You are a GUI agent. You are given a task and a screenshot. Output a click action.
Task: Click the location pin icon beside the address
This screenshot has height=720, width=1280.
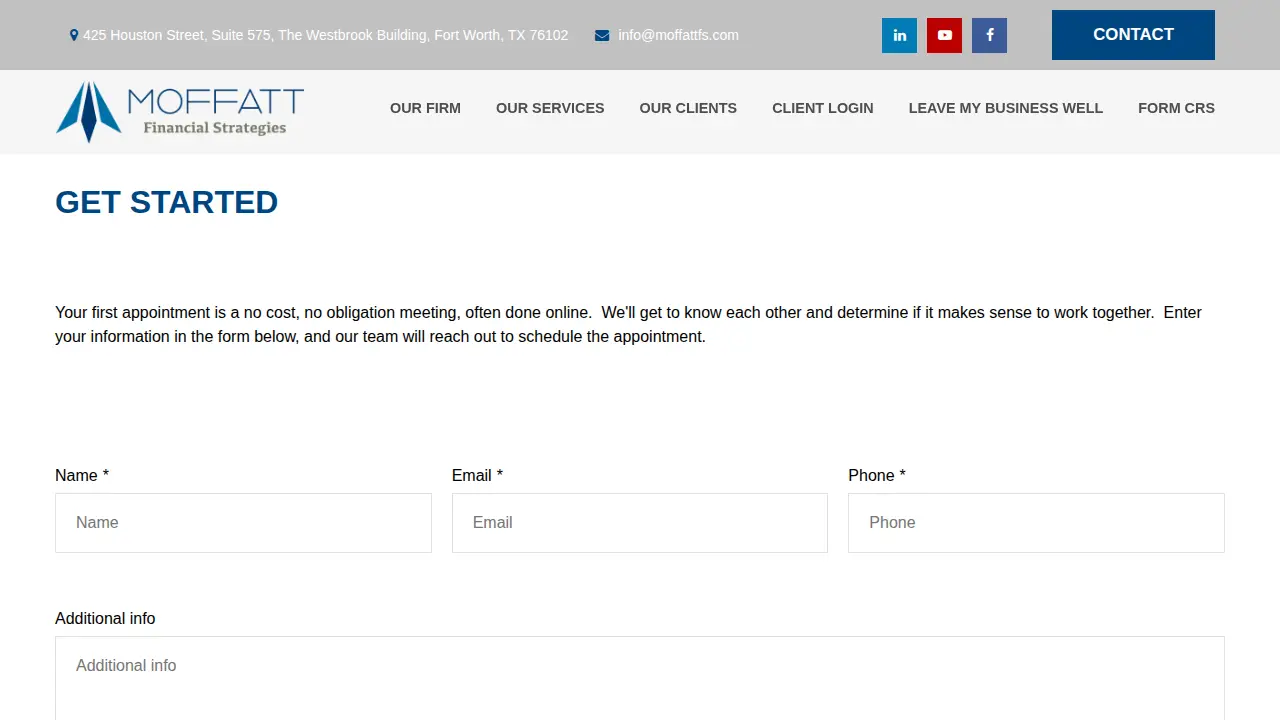click(74, 35)
